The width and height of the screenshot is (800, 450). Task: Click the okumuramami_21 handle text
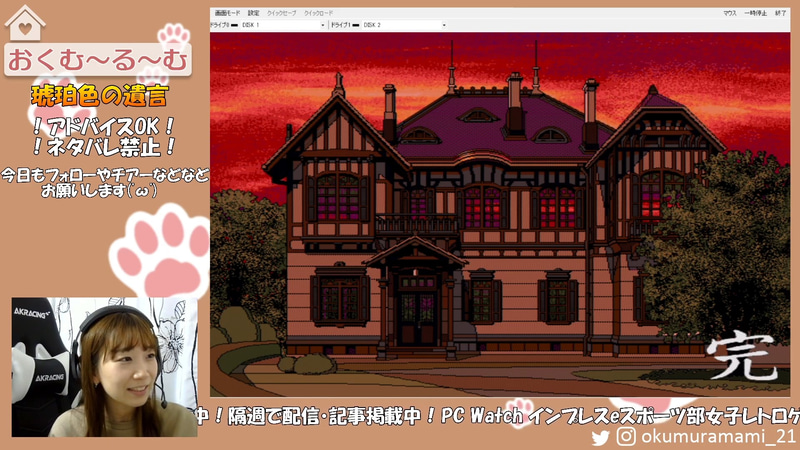coord(718,437)
